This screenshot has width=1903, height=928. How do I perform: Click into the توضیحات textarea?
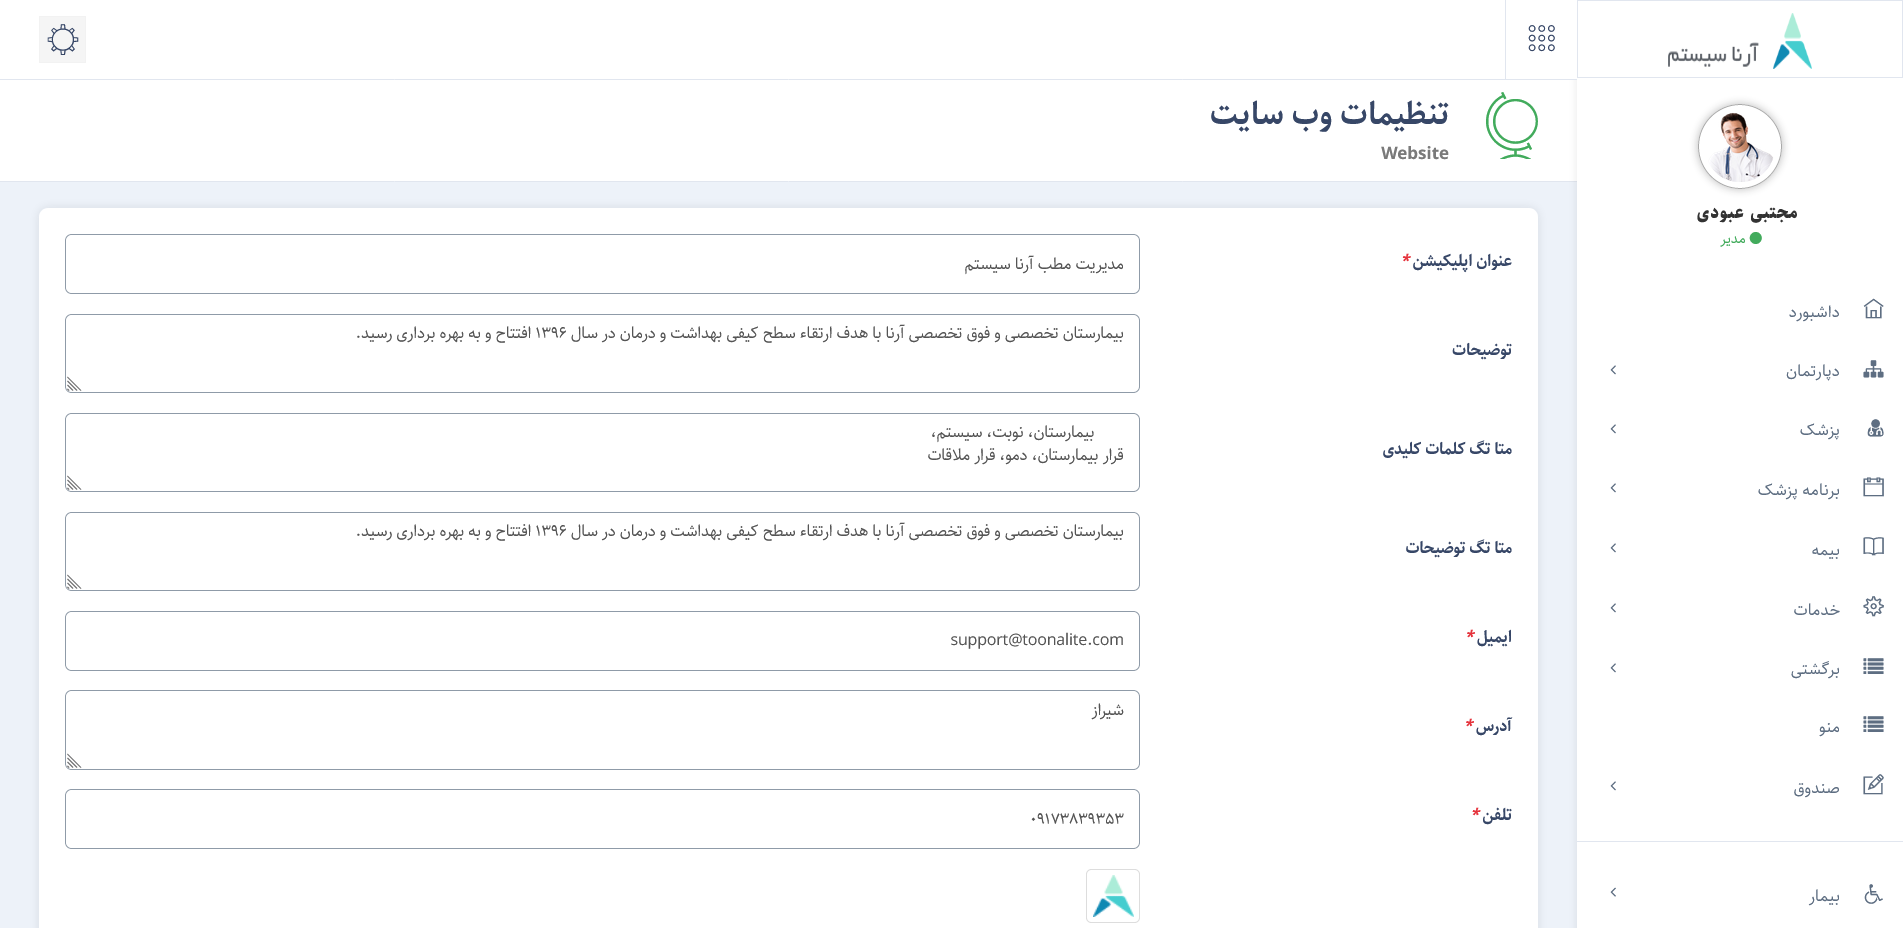(x=602, y=353)
